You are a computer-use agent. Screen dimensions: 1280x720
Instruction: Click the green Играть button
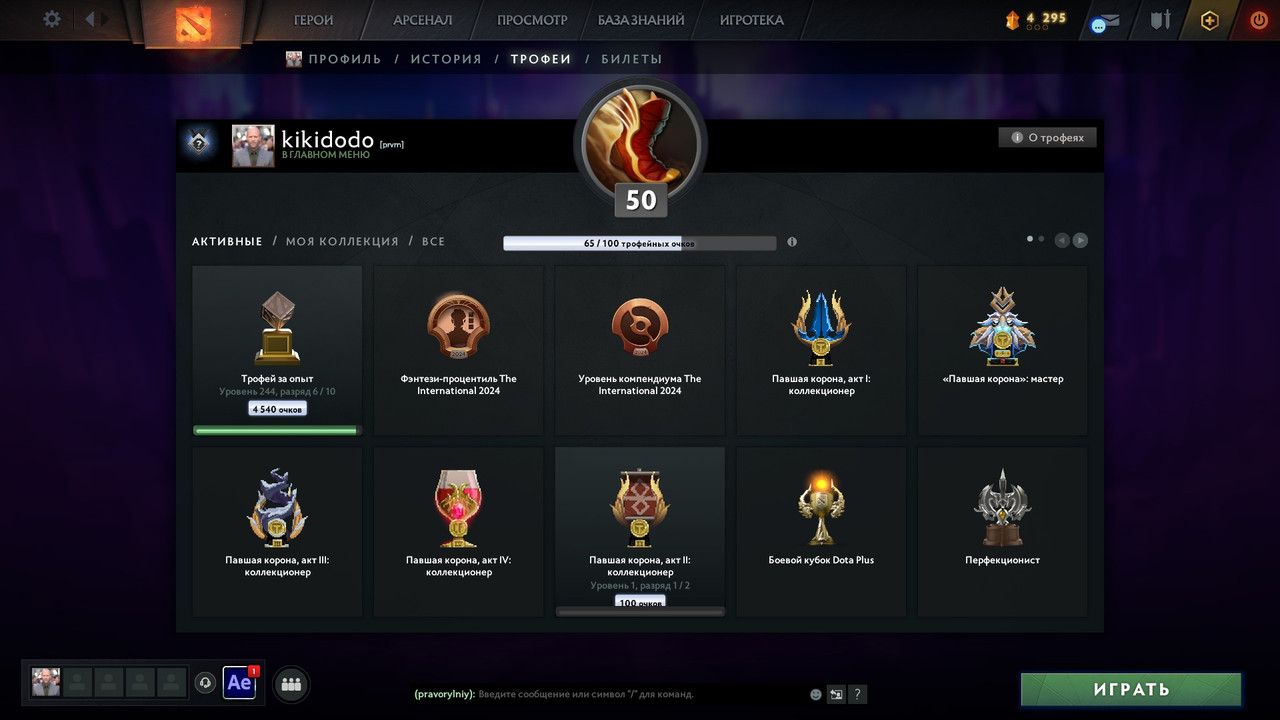click(1131, 689)
